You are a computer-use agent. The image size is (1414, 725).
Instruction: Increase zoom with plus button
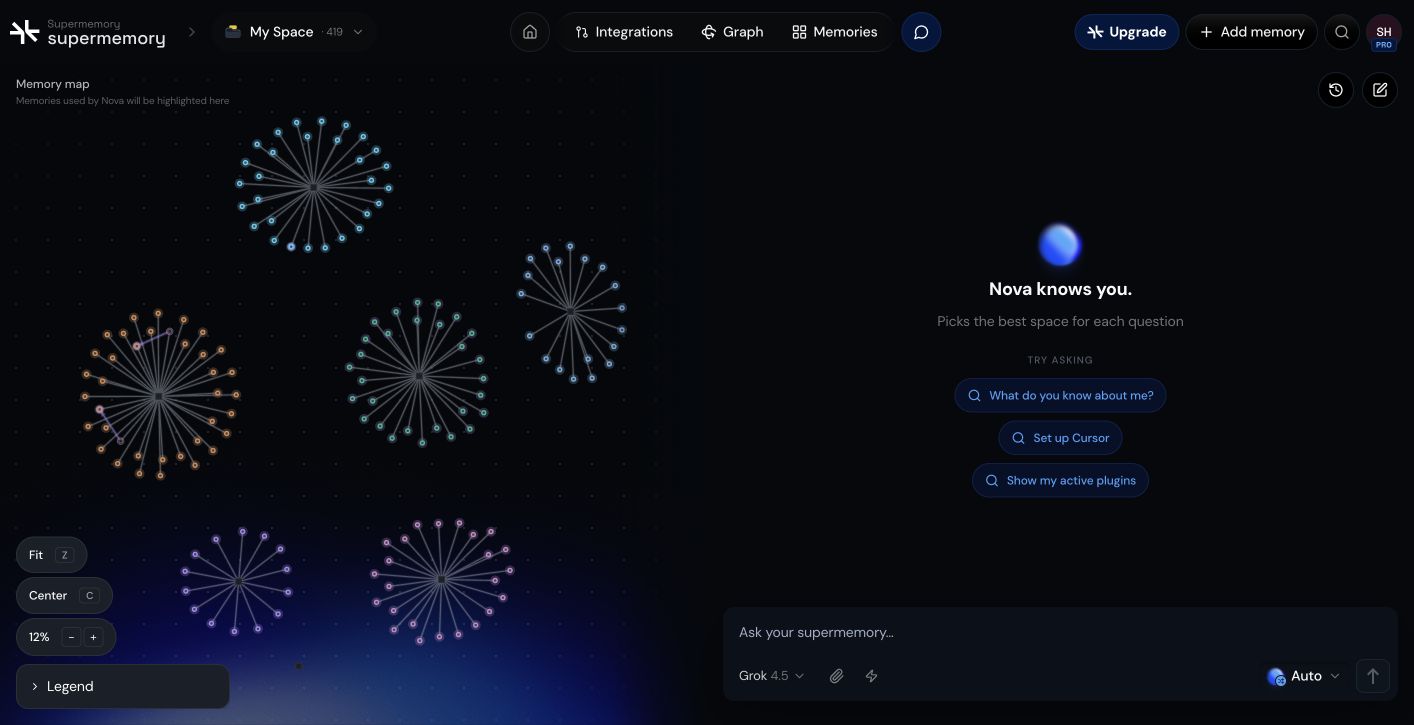point(94,637)
